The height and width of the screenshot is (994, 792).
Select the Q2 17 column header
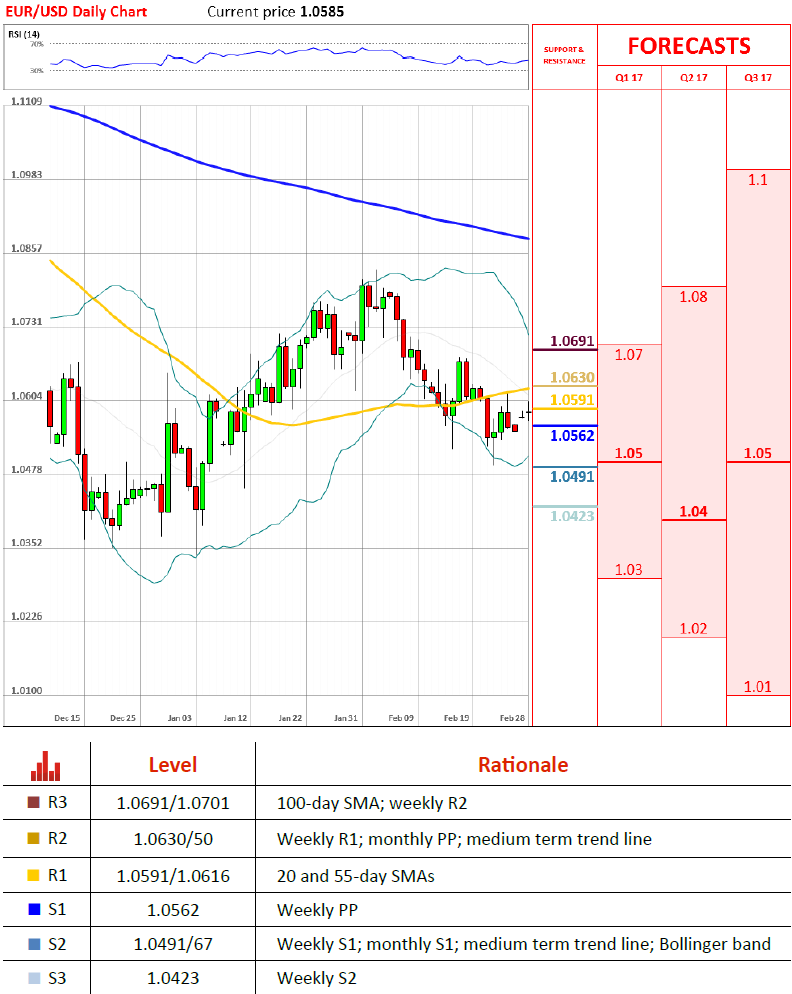694,77
